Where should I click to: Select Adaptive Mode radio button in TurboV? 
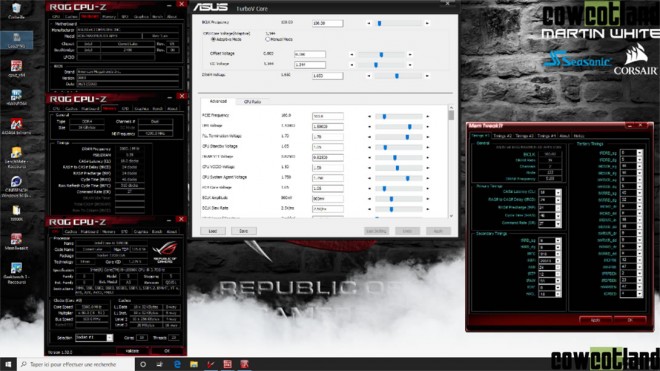[213, 39]
